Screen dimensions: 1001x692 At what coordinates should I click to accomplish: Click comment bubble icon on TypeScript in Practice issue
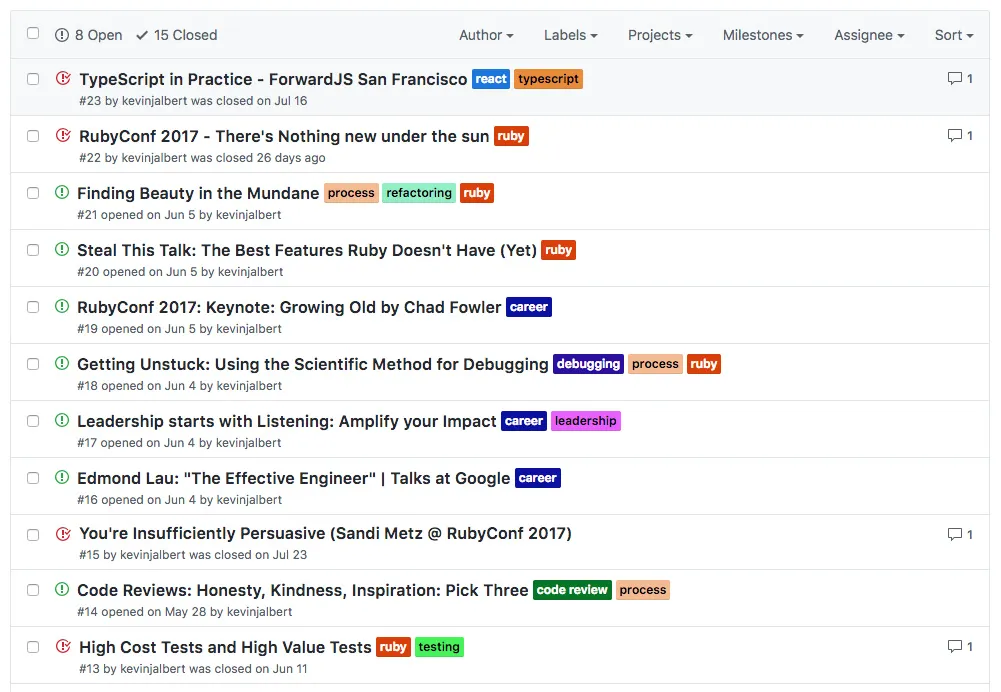[954, 79]
